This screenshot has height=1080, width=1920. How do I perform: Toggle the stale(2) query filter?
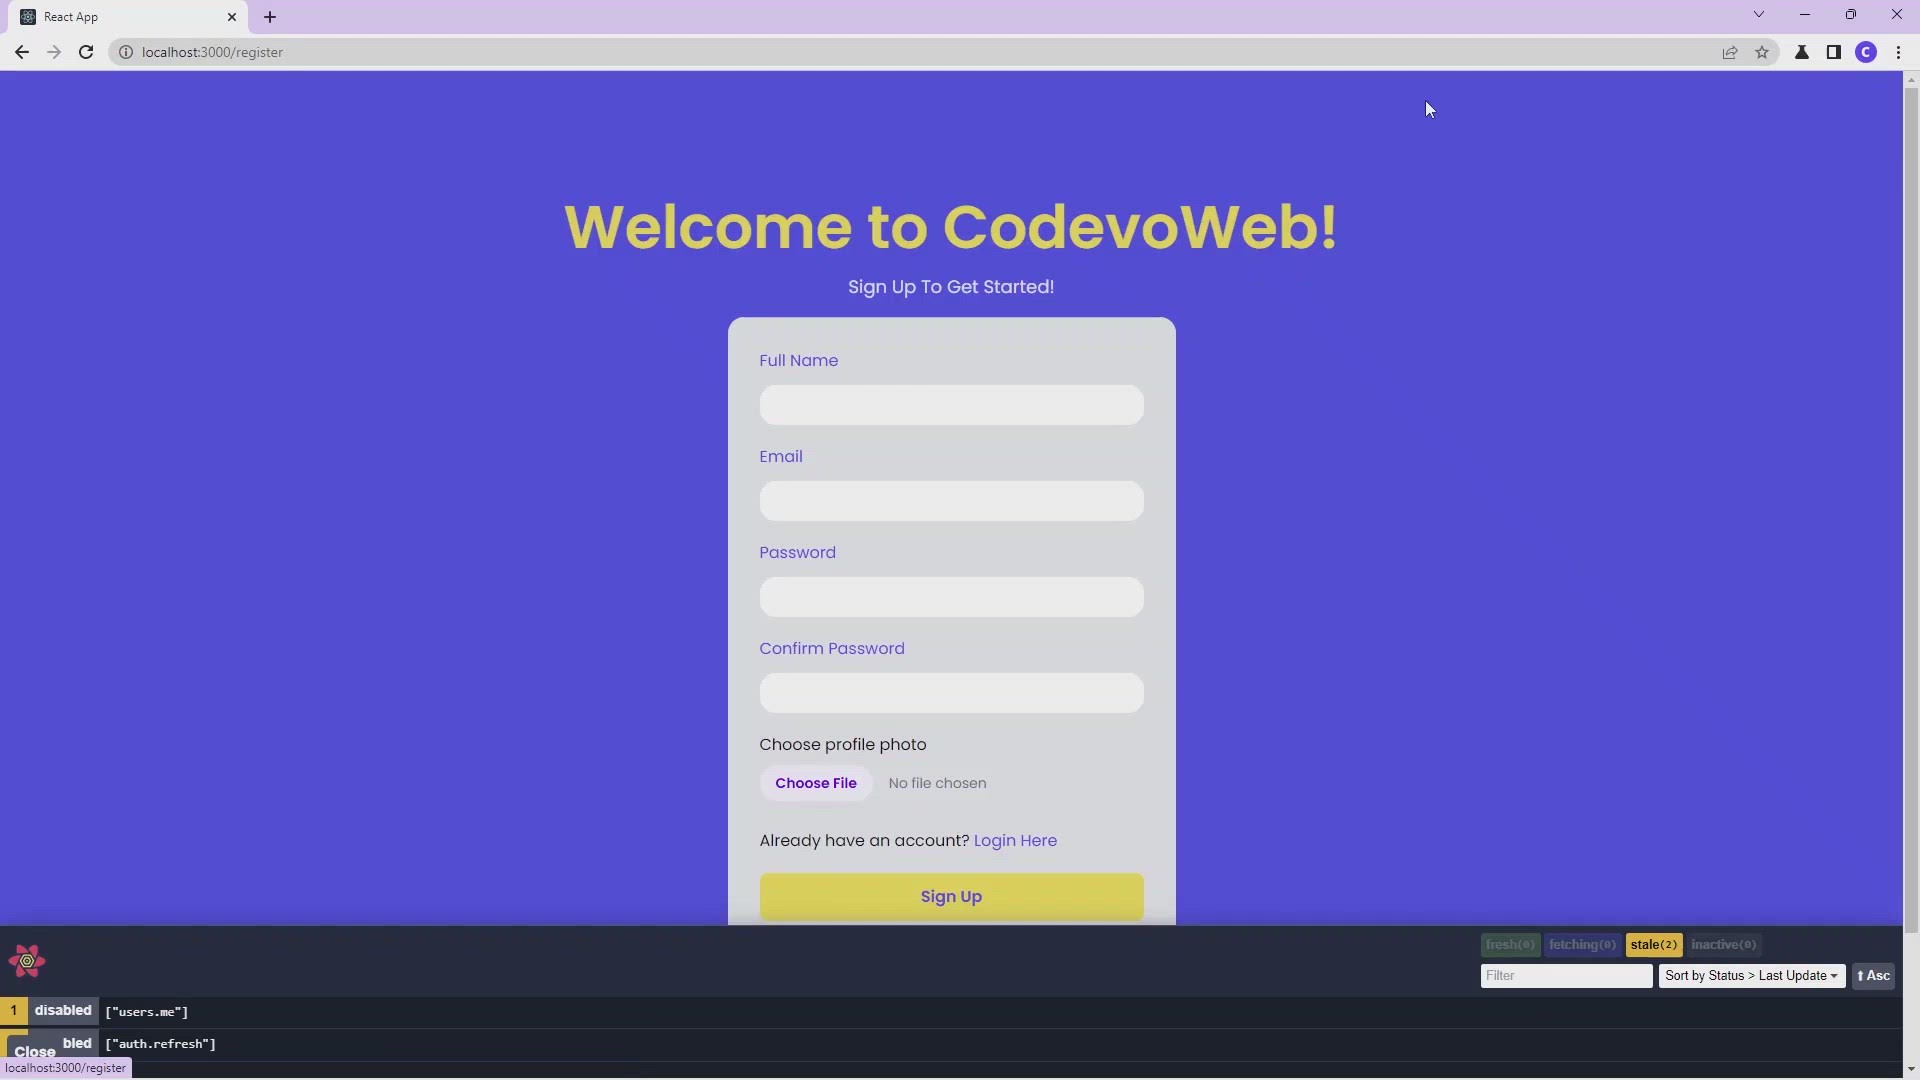[x=1654, y=945]
